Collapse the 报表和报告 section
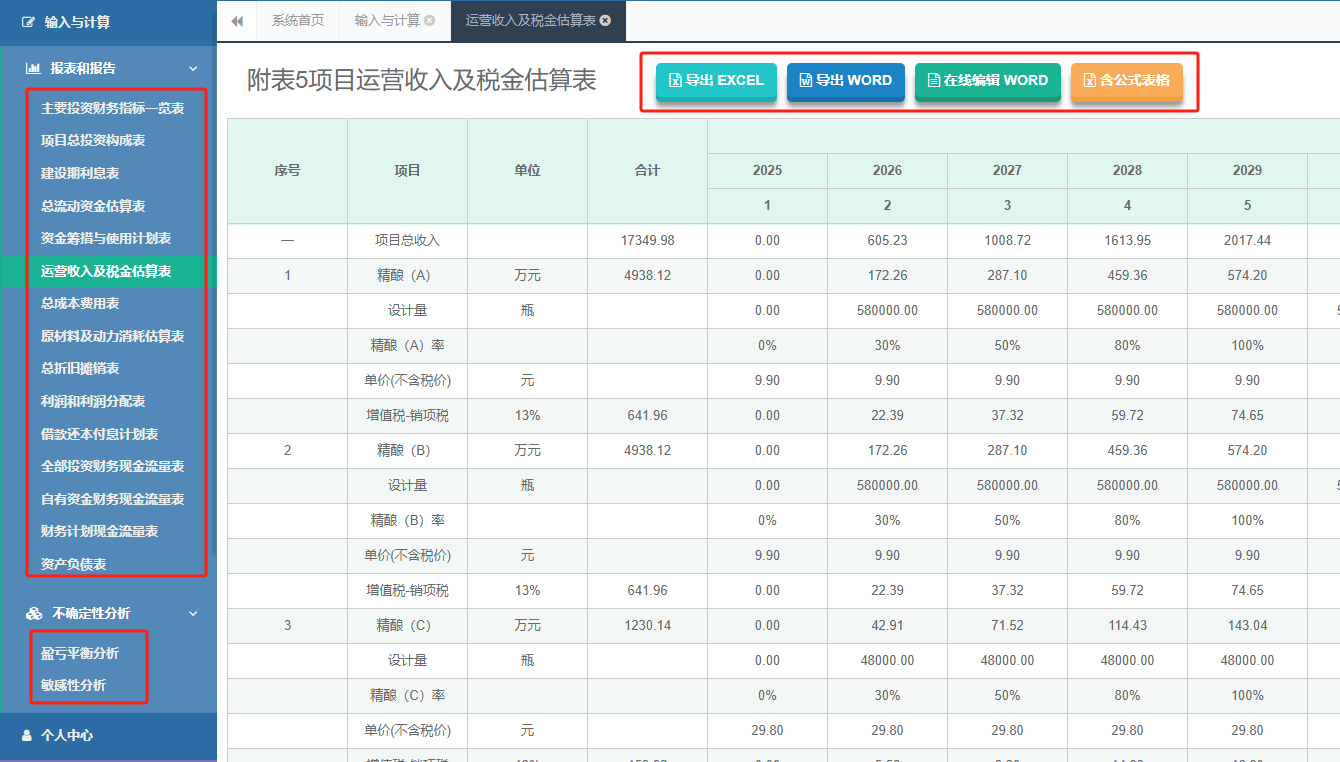This screenshot has height=762, width=1340. point(194,68)
